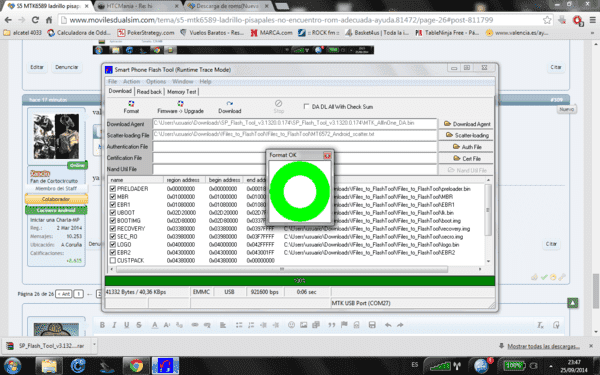This screenshot has width=600, height=375.
Task: Uncheck the EBR2 partition checkbox
Action: click(112, 253)
